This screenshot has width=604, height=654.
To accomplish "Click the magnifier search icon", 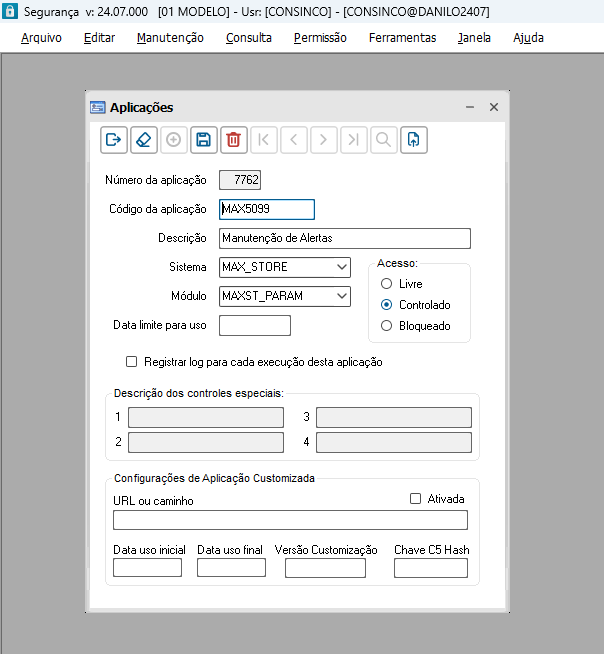I will coord(384,140).
